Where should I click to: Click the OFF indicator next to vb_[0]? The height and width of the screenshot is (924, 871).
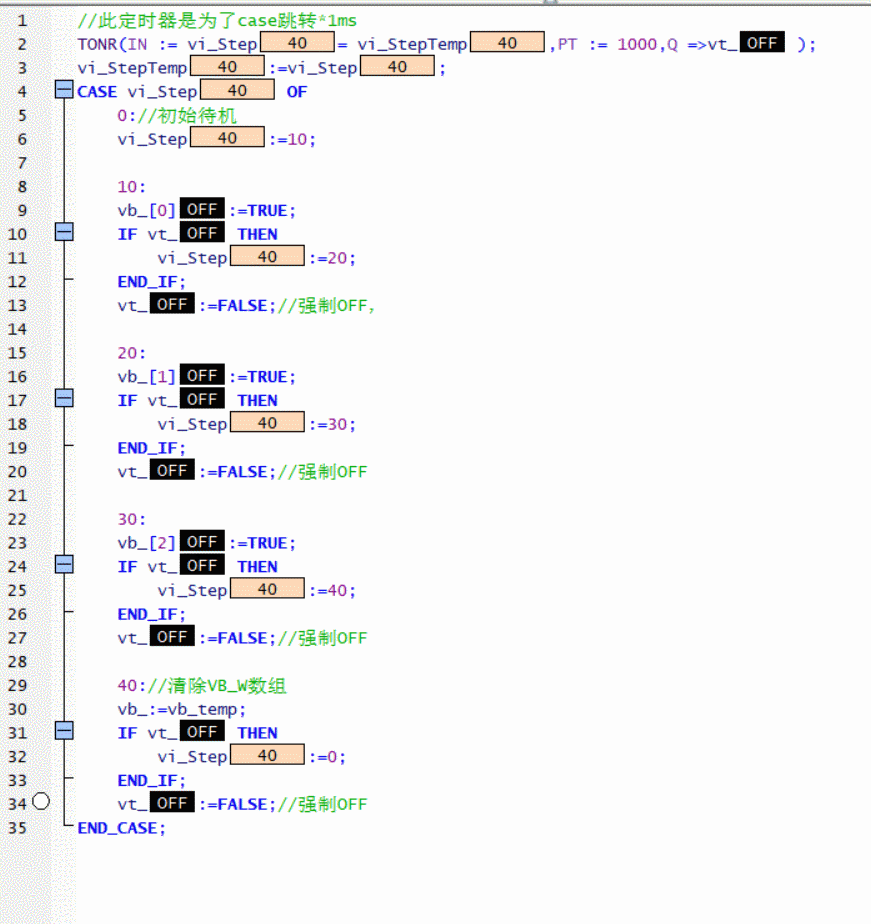point(203,209)
